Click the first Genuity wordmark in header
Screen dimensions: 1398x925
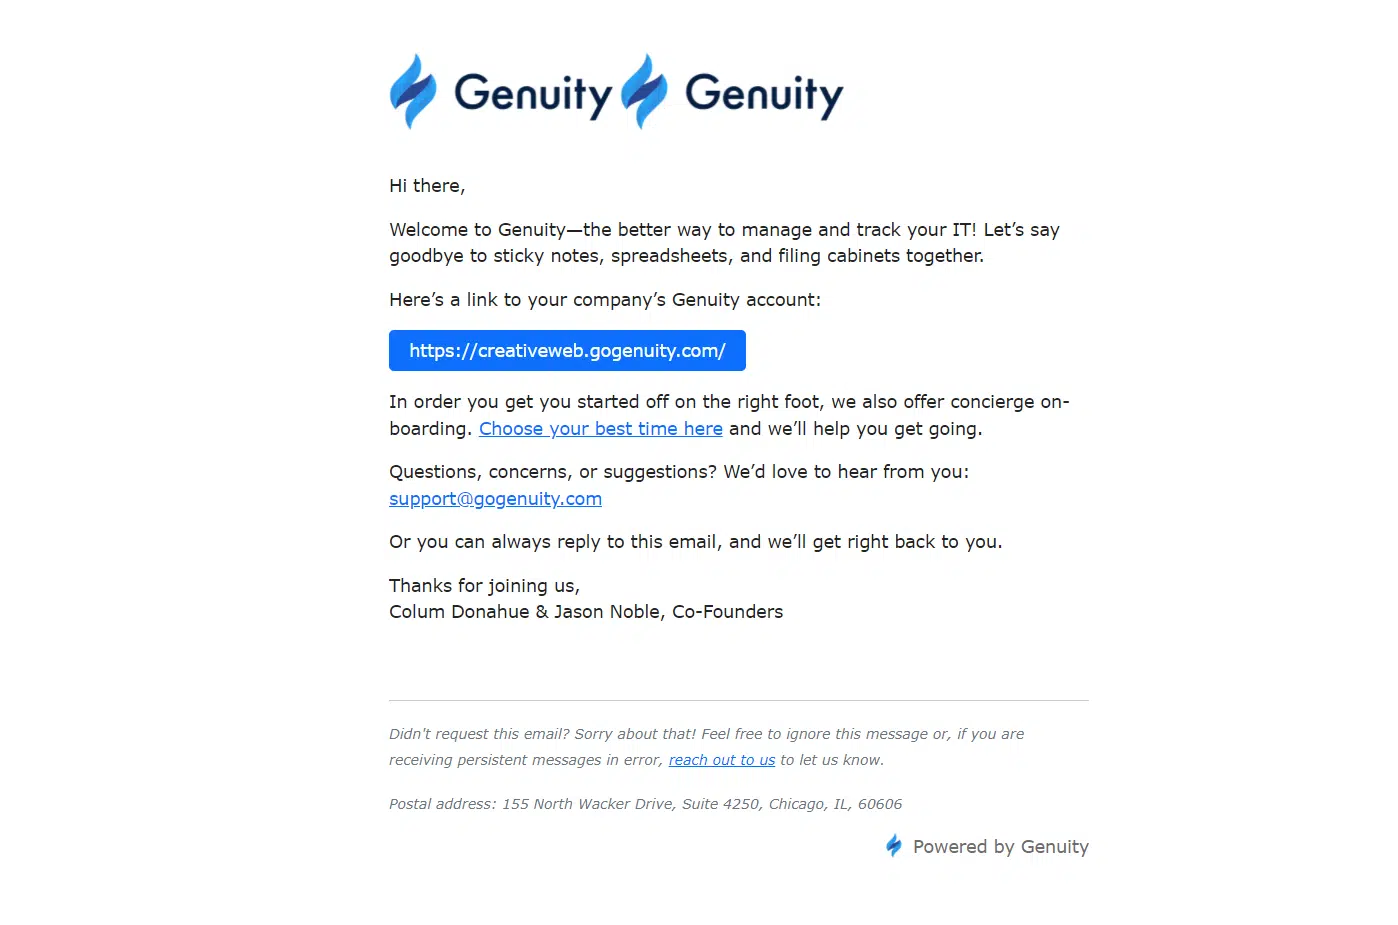[x=533, y=95]
